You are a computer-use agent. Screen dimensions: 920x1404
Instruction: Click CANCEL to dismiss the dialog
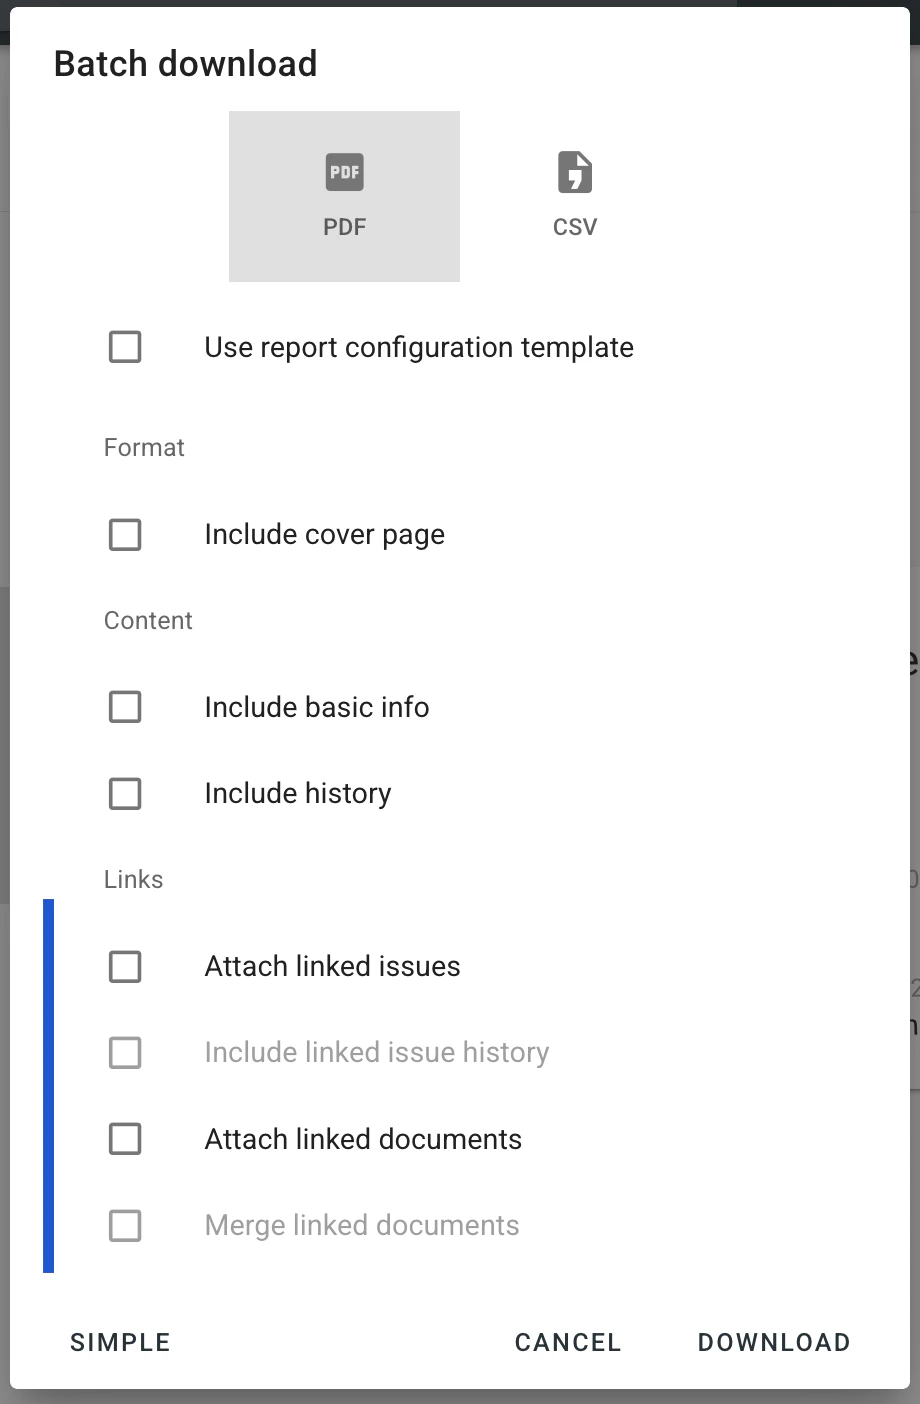567,1342
